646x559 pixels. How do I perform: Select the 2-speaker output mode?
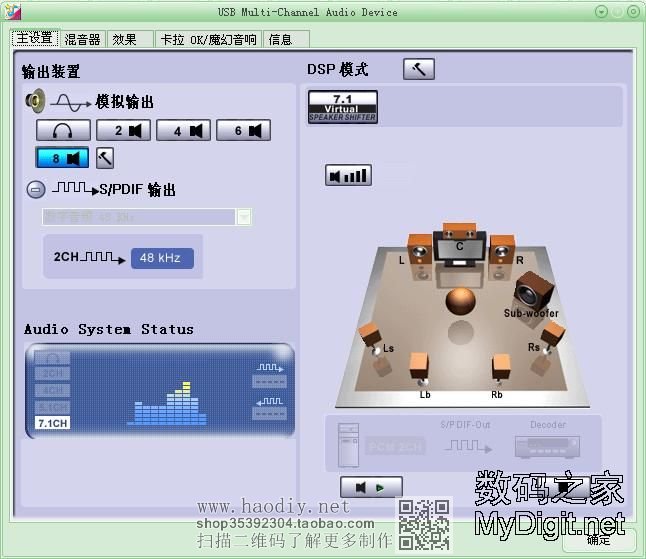pos(124,130)
